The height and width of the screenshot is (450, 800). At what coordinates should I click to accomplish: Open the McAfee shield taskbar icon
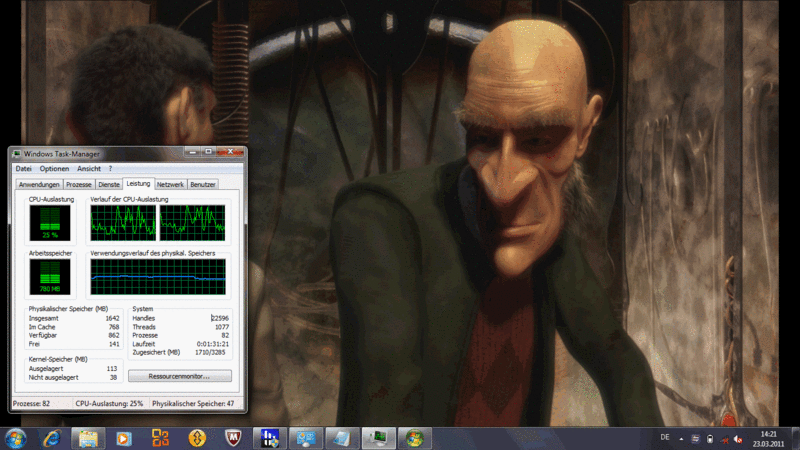(233, 438)
